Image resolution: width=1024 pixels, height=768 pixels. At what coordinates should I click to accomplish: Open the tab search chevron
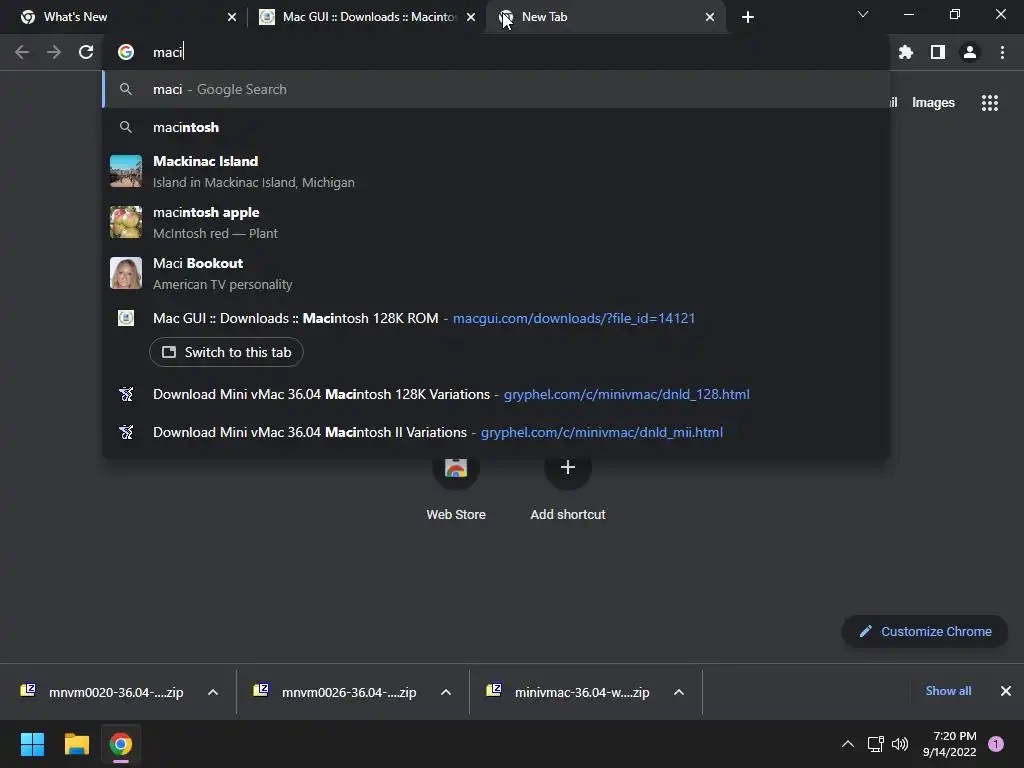click(x=863, y=14)
